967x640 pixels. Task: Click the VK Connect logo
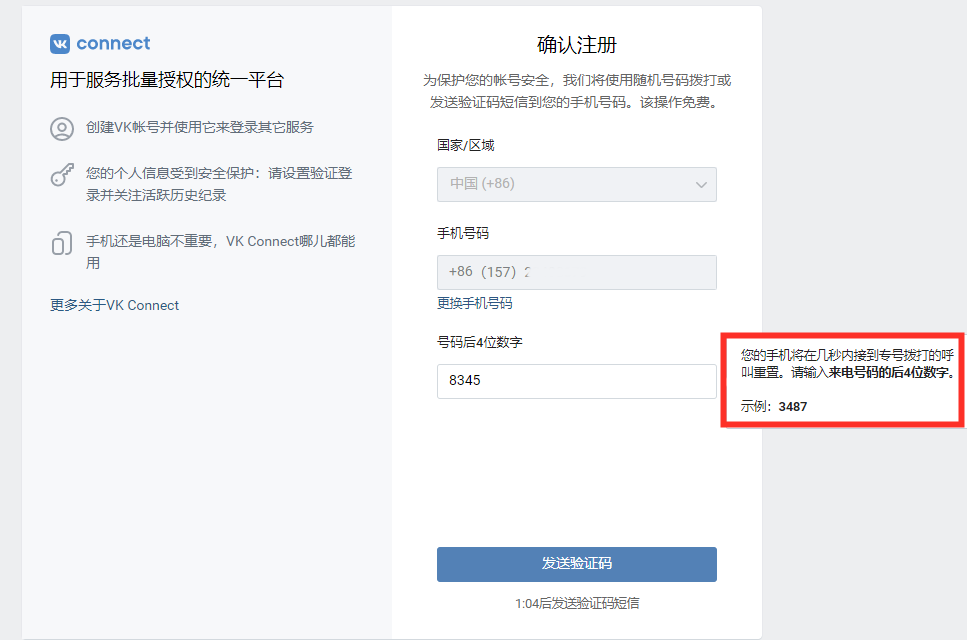point(99,43)
